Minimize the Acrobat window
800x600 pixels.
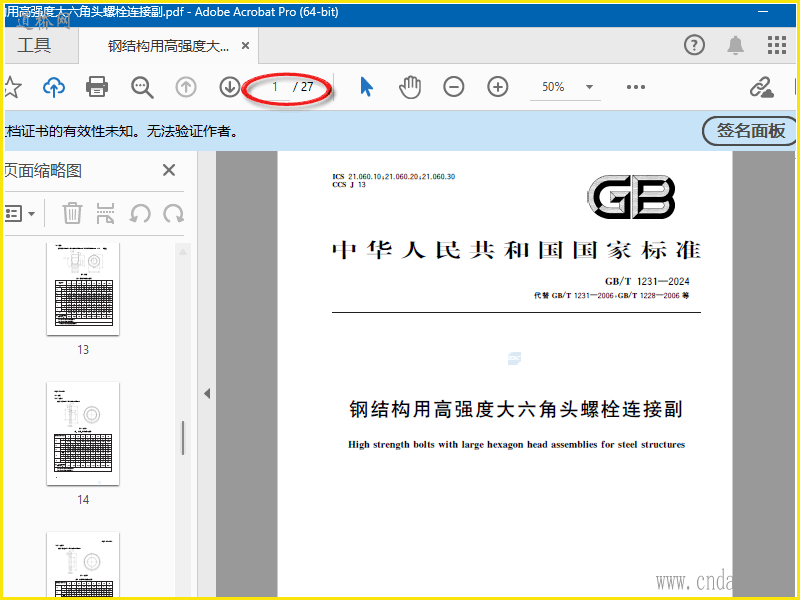[x=763, y=12]
